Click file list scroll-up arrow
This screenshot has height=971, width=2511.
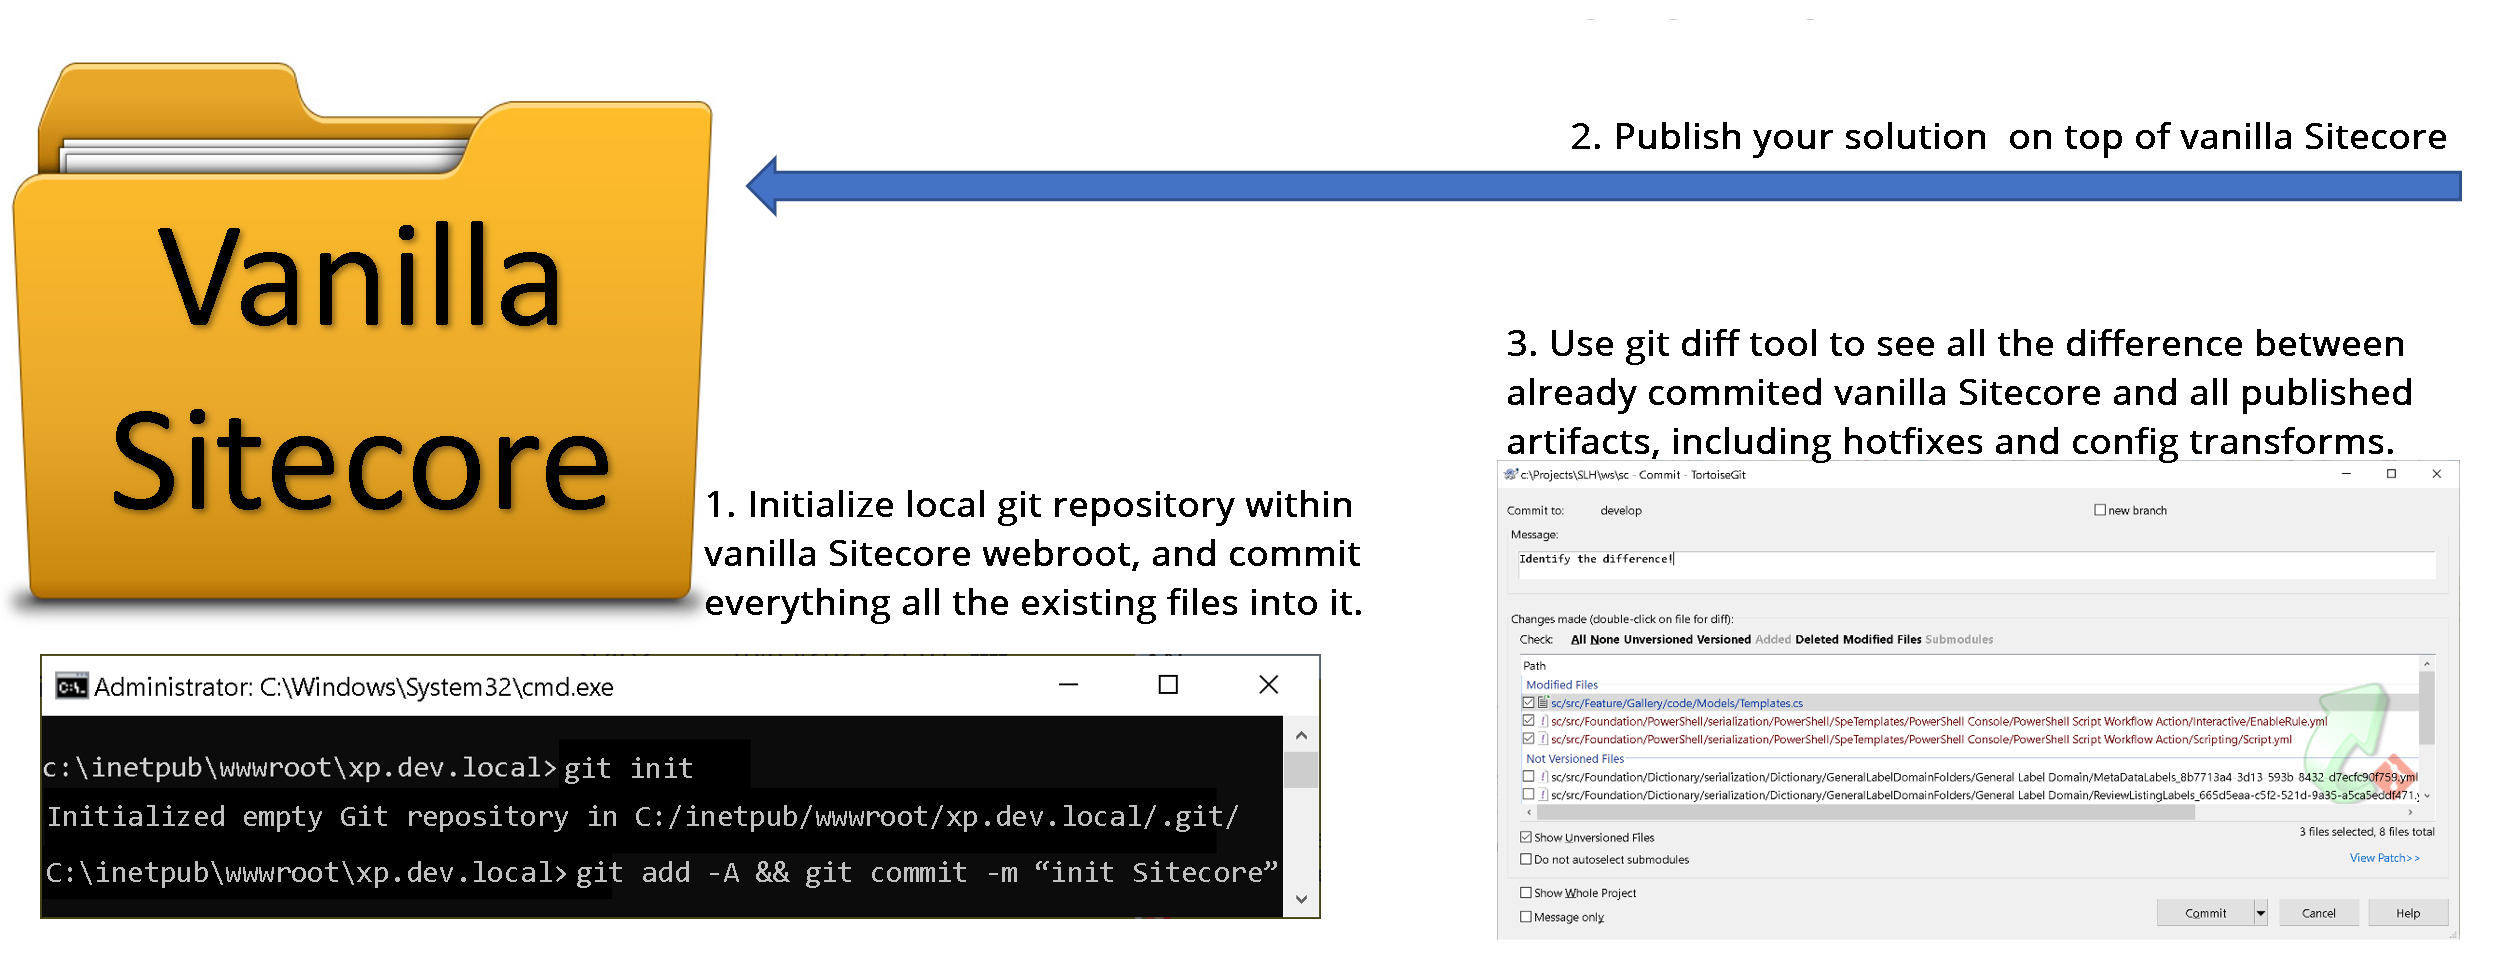click(x=2426, y=665)
